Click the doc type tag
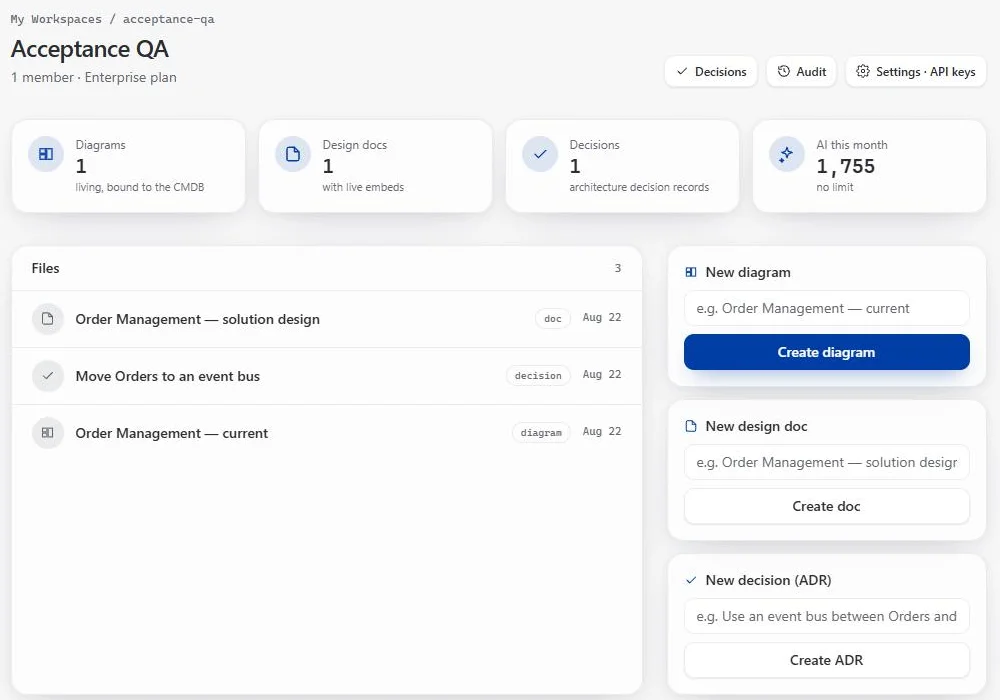1000x700 pixels. 553,319
